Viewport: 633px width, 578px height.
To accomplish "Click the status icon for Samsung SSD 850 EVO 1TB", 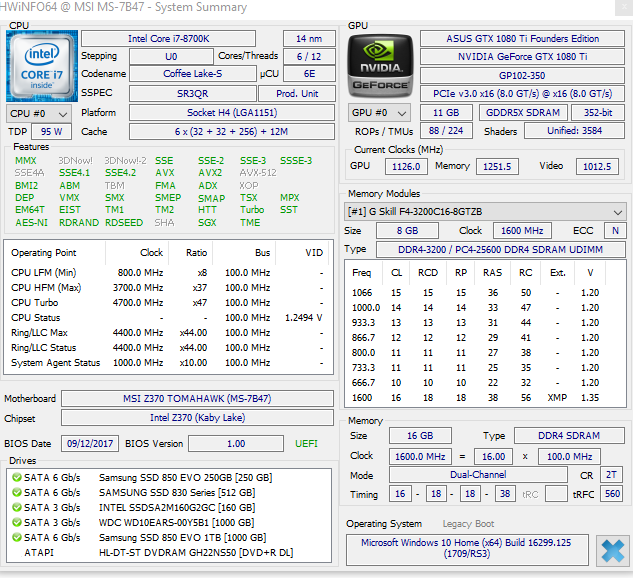I will [17, 537].
